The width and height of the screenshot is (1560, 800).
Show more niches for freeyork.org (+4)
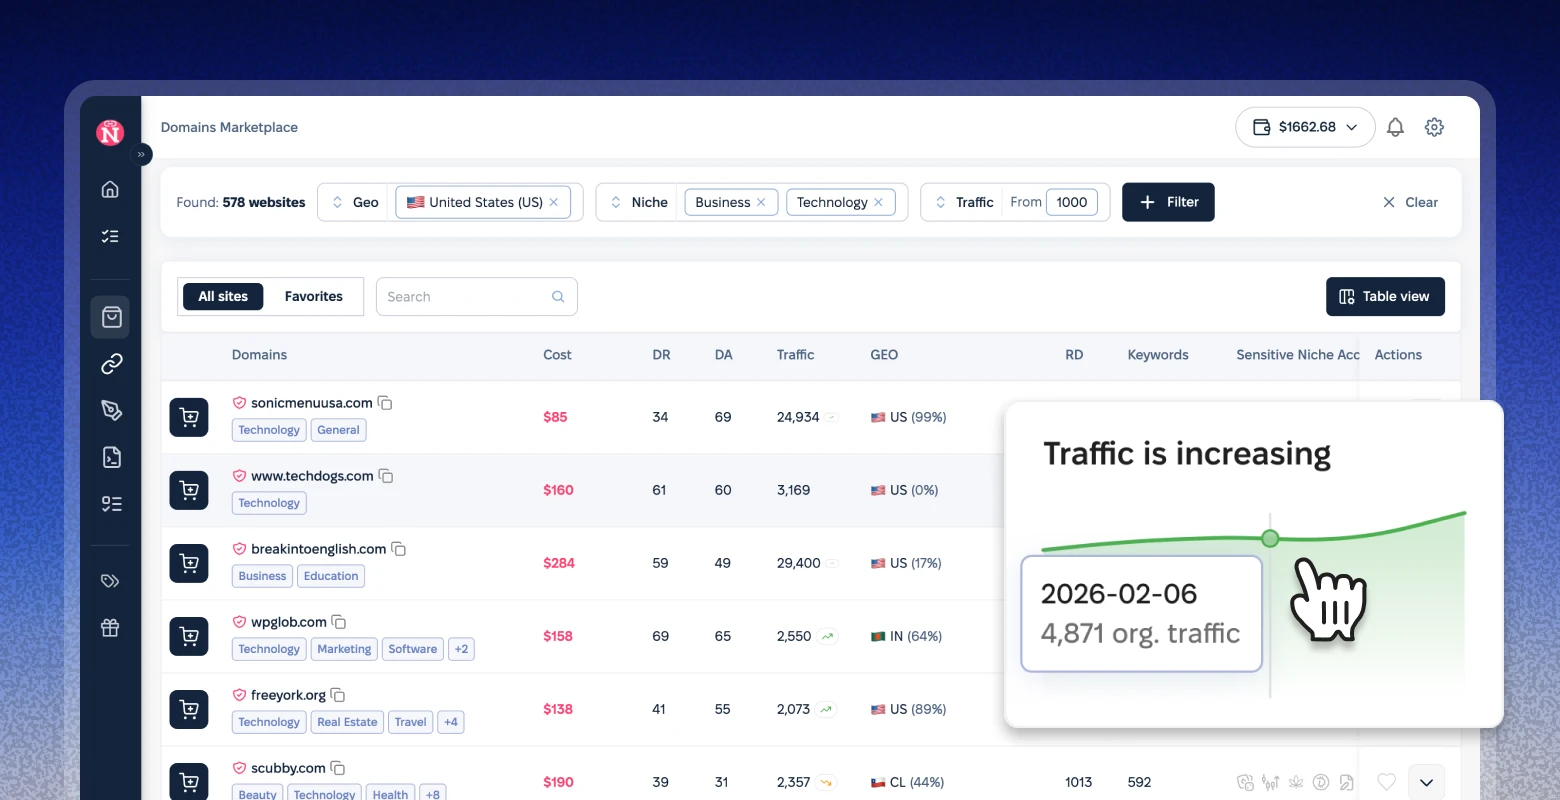pos(451,722)
